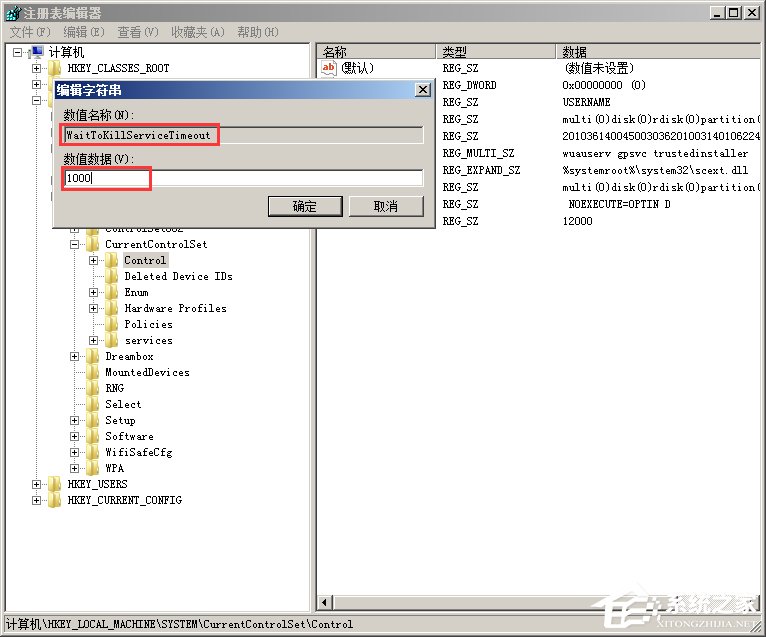Click the registry editor title bar icon
Screen dimensions: 766x637
(x=13, y=13)
